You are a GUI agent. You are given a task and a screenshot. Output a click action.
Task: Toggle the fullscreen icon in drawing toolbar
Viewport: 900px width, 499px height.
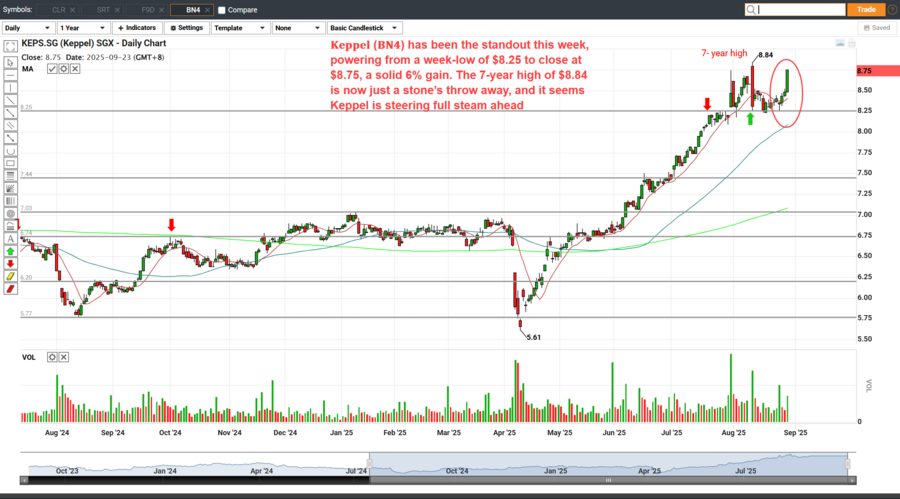tap(10, 47)
